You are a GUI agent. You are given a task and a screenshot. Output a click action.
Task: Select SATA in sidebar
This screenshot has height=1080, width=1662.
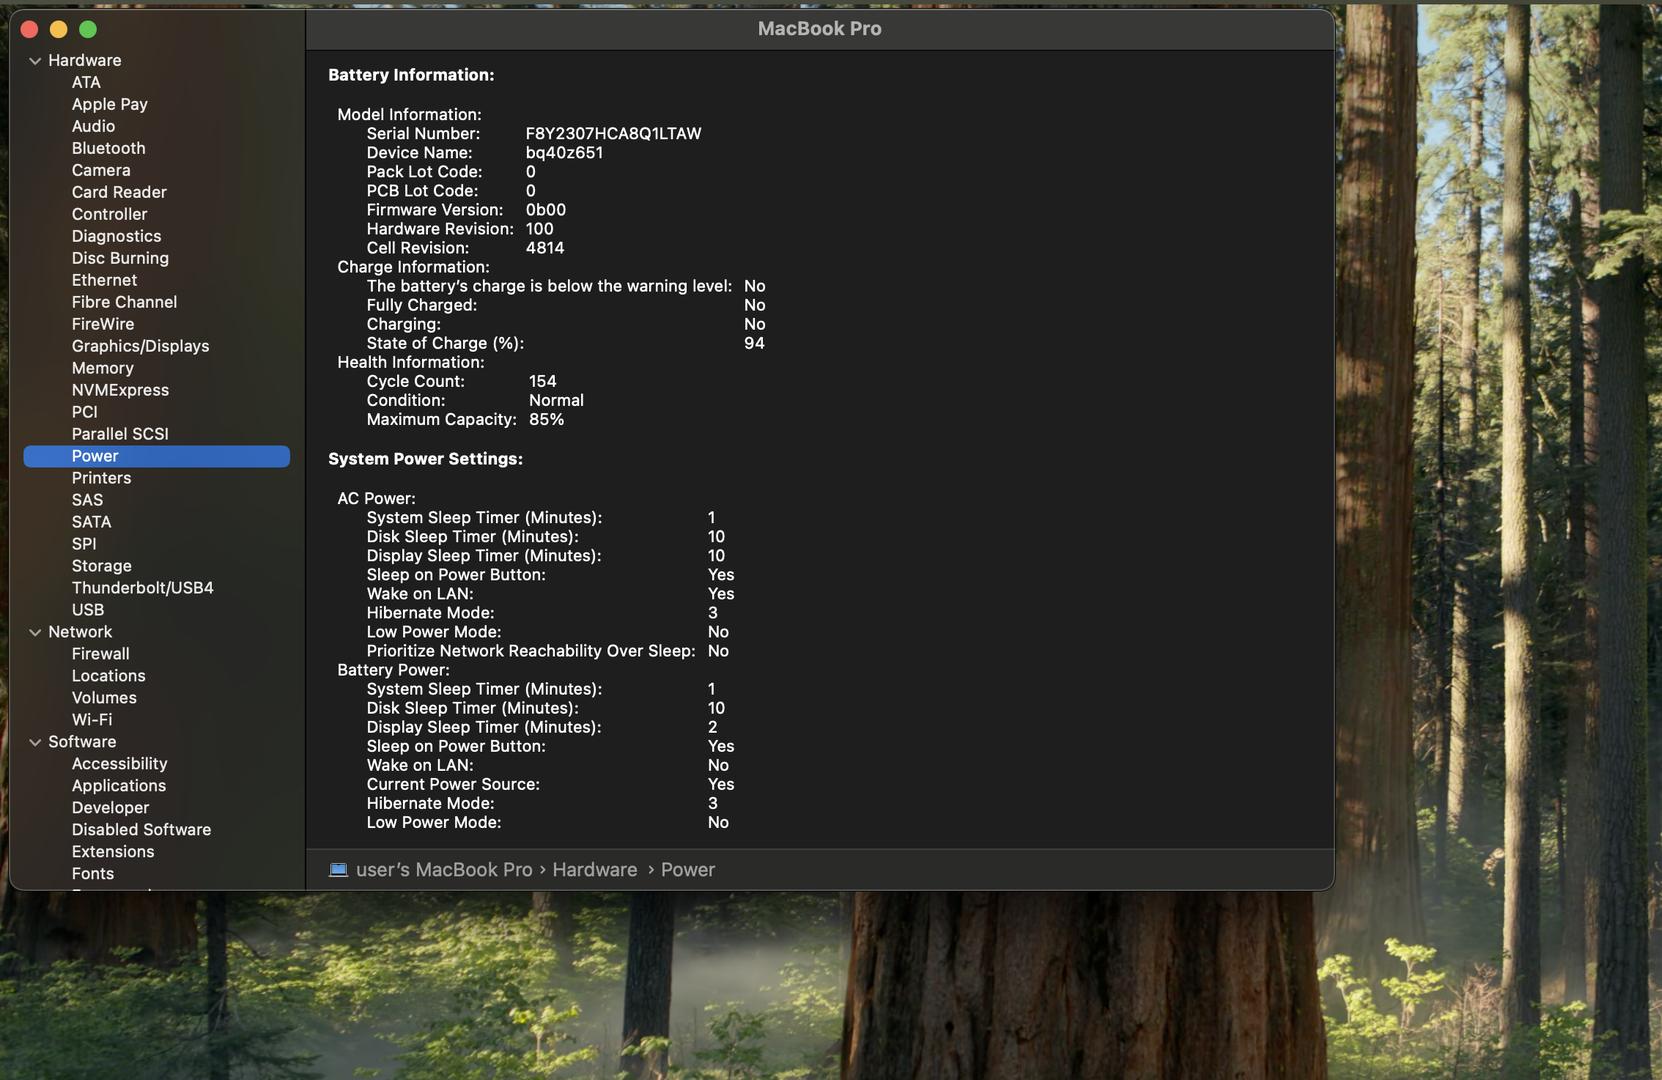pos(91,522)
